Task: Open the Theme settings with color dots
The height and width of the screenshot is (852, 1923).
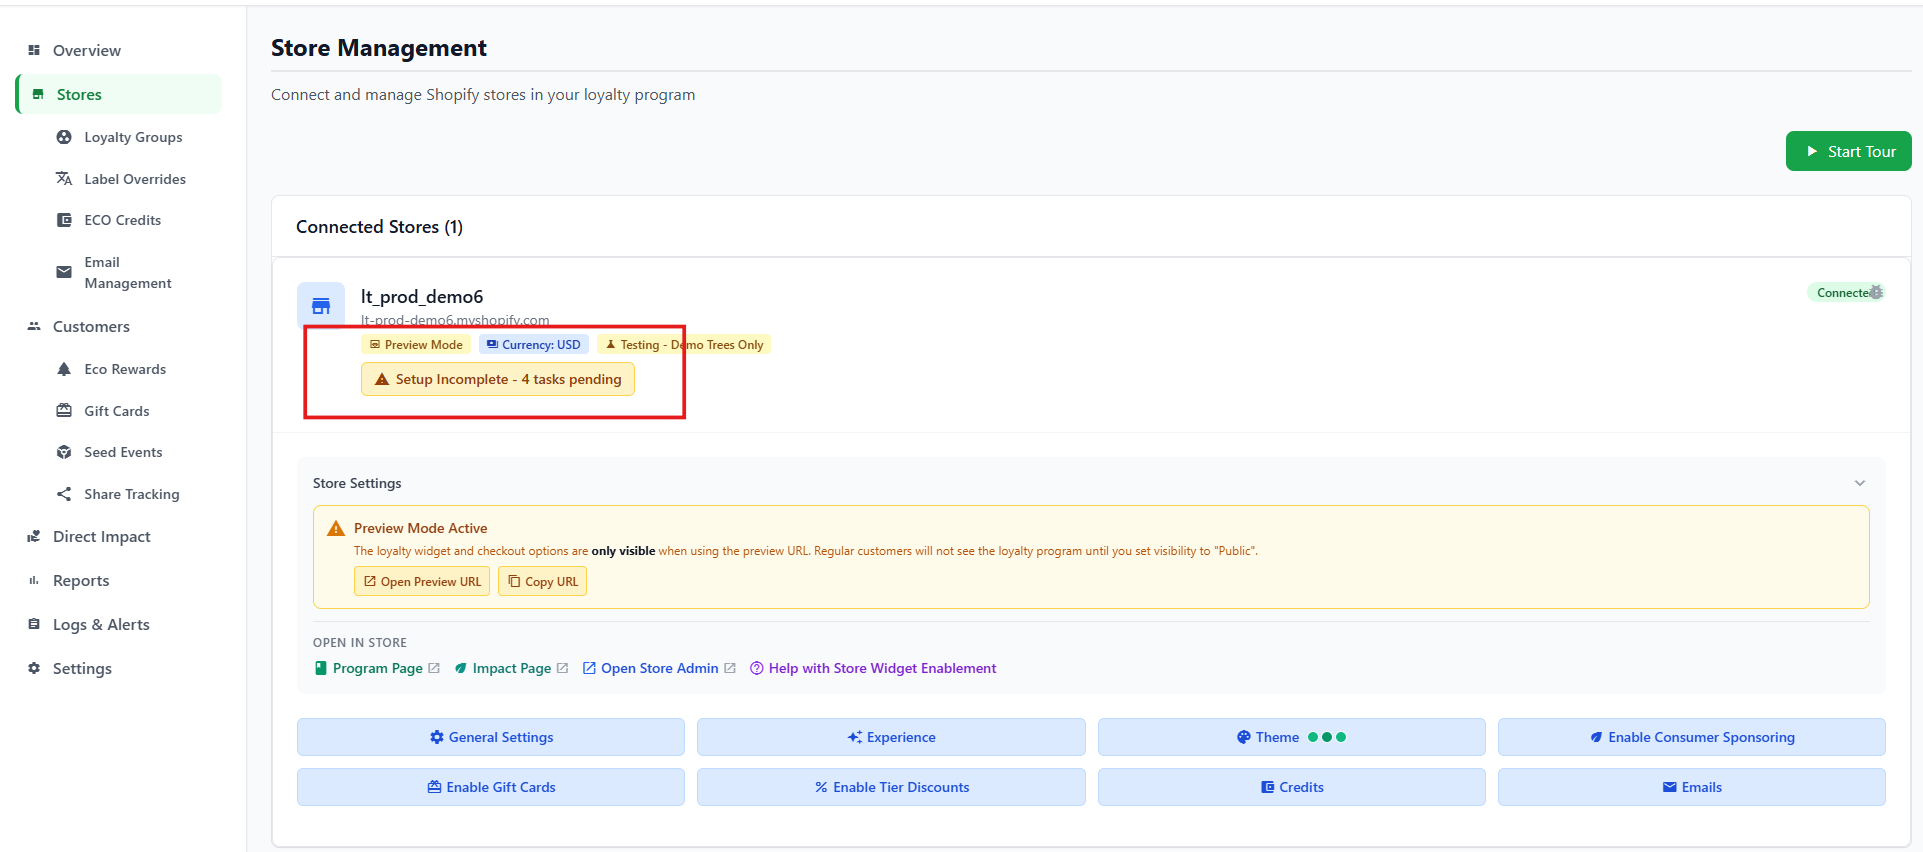Action: (1291, 737)
